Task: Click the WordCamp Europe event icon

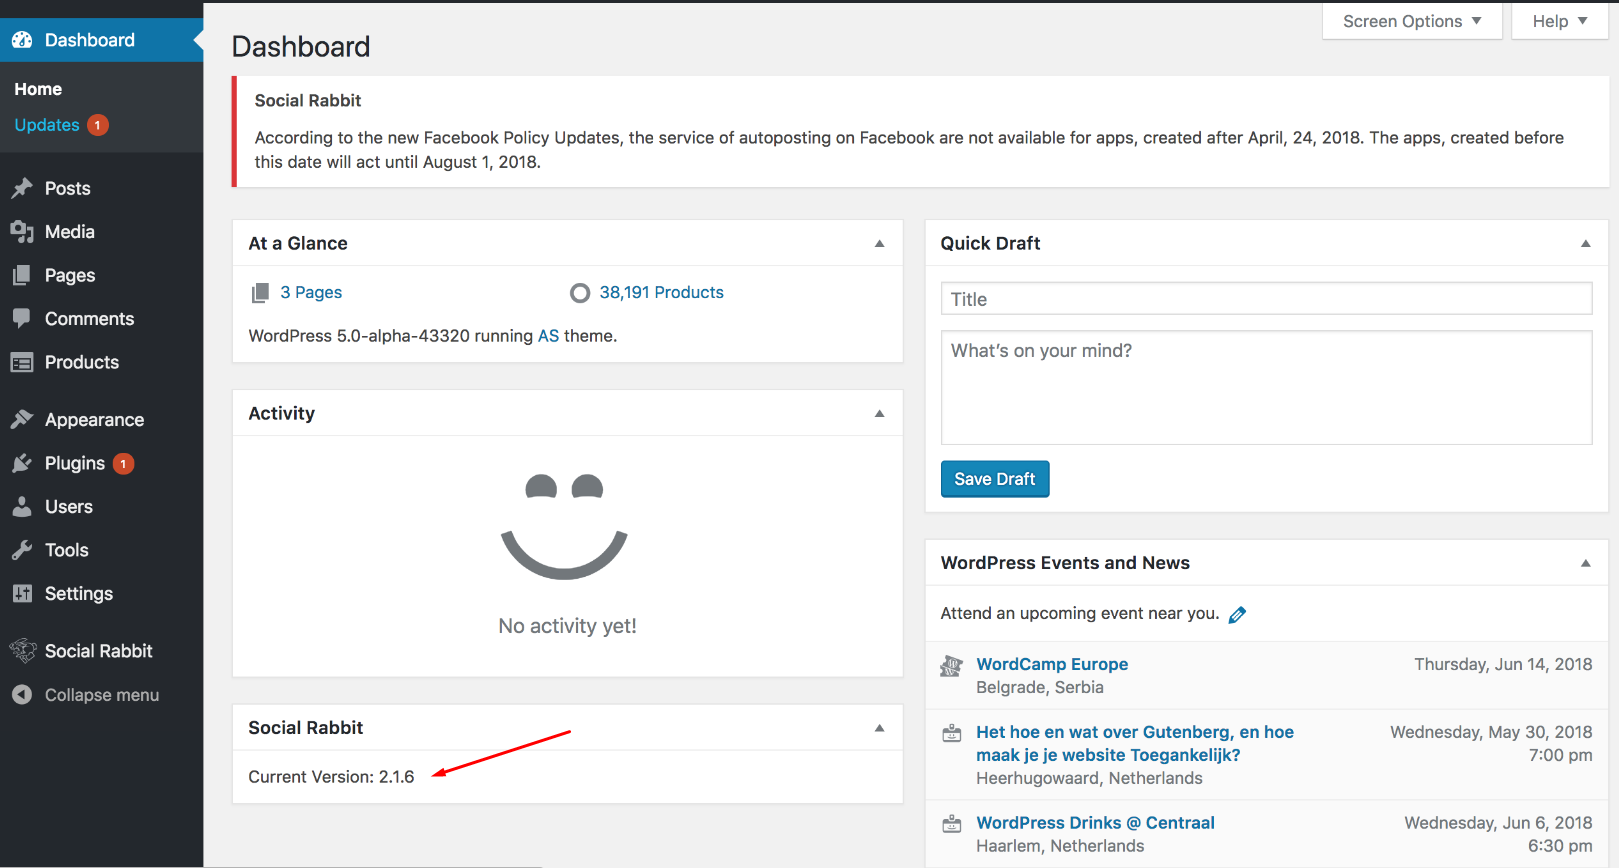Action: point(952,666)
